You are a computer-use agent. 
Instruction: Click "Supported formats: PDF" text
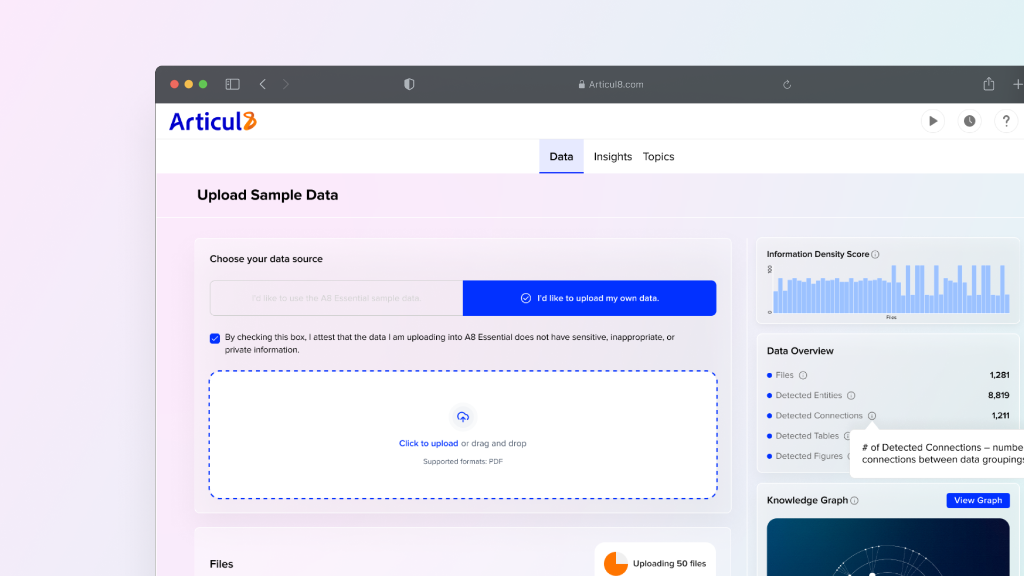[463, 462]
